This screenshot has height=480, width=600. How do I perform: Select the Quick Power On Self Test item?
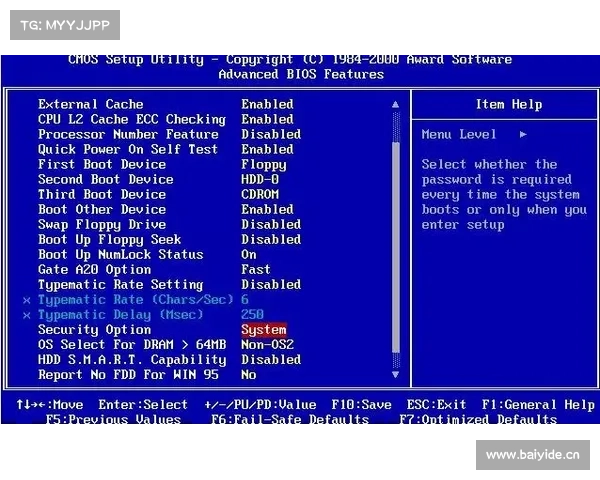pos(127,149)
